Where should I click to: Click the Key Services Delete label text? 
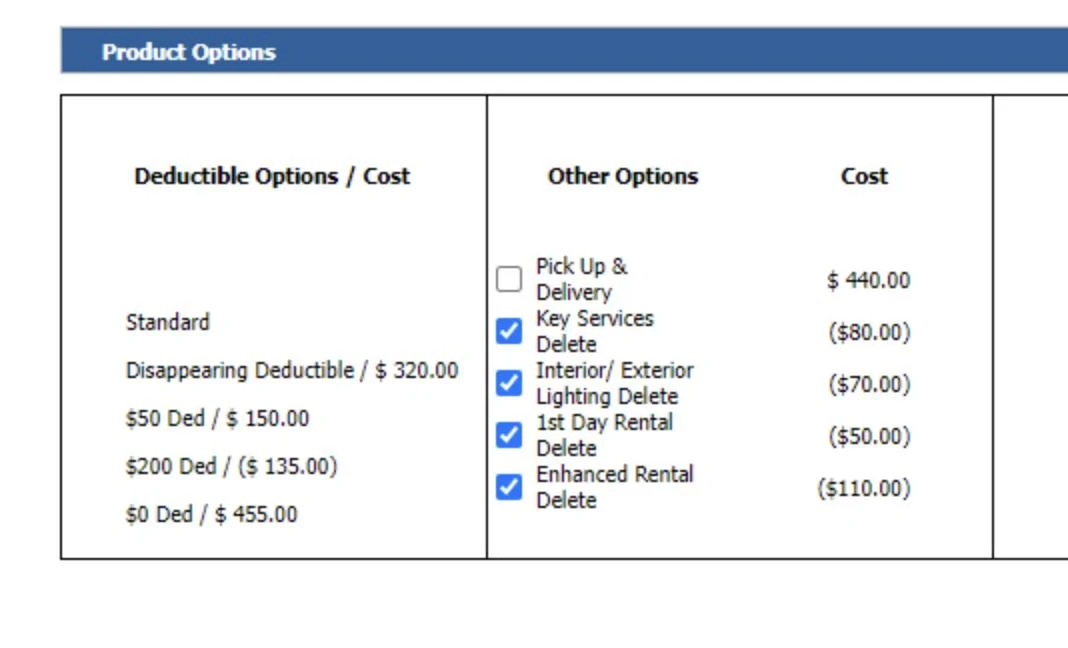point(594,331)
